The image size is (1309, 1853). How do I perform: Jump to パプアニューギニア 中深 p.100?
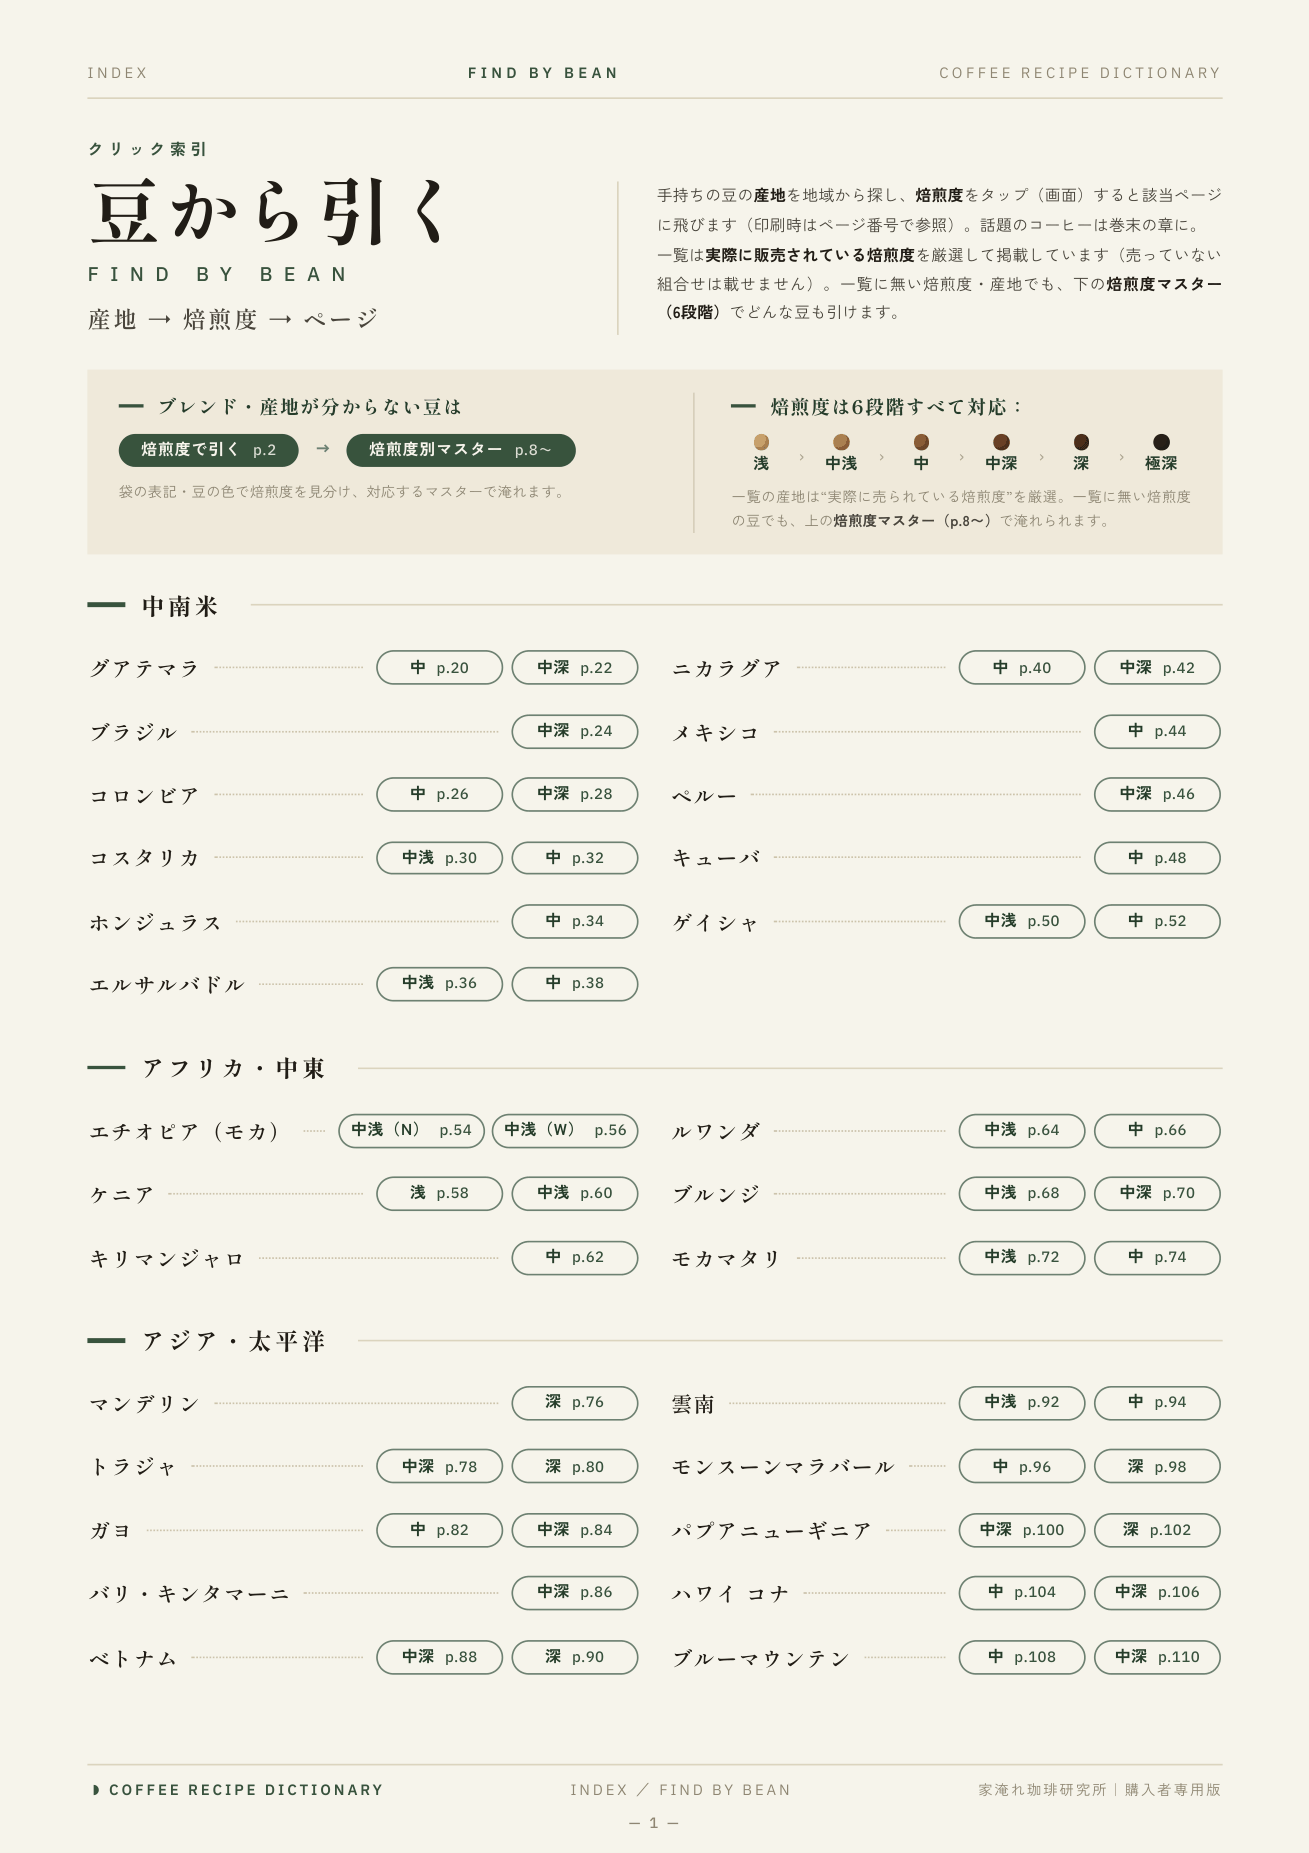click(1022, 1530)
